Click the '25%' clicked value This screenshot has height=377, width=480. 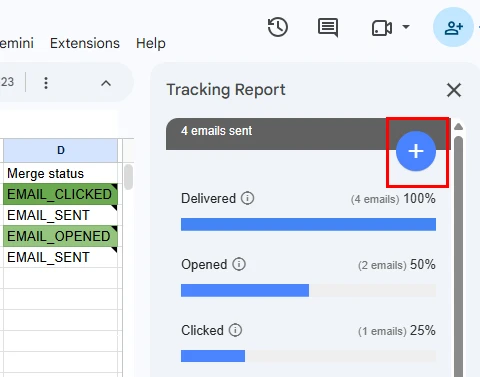point(423,330)
